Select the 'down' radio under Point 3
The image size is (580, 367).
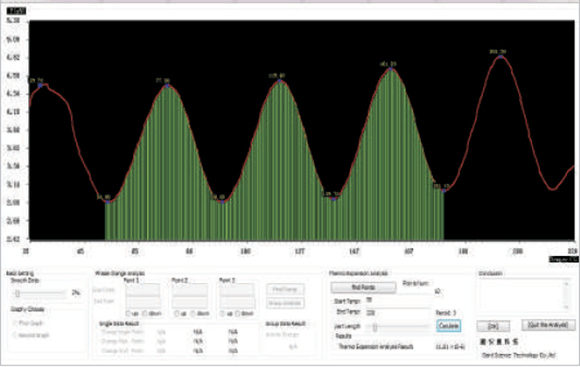239,314
